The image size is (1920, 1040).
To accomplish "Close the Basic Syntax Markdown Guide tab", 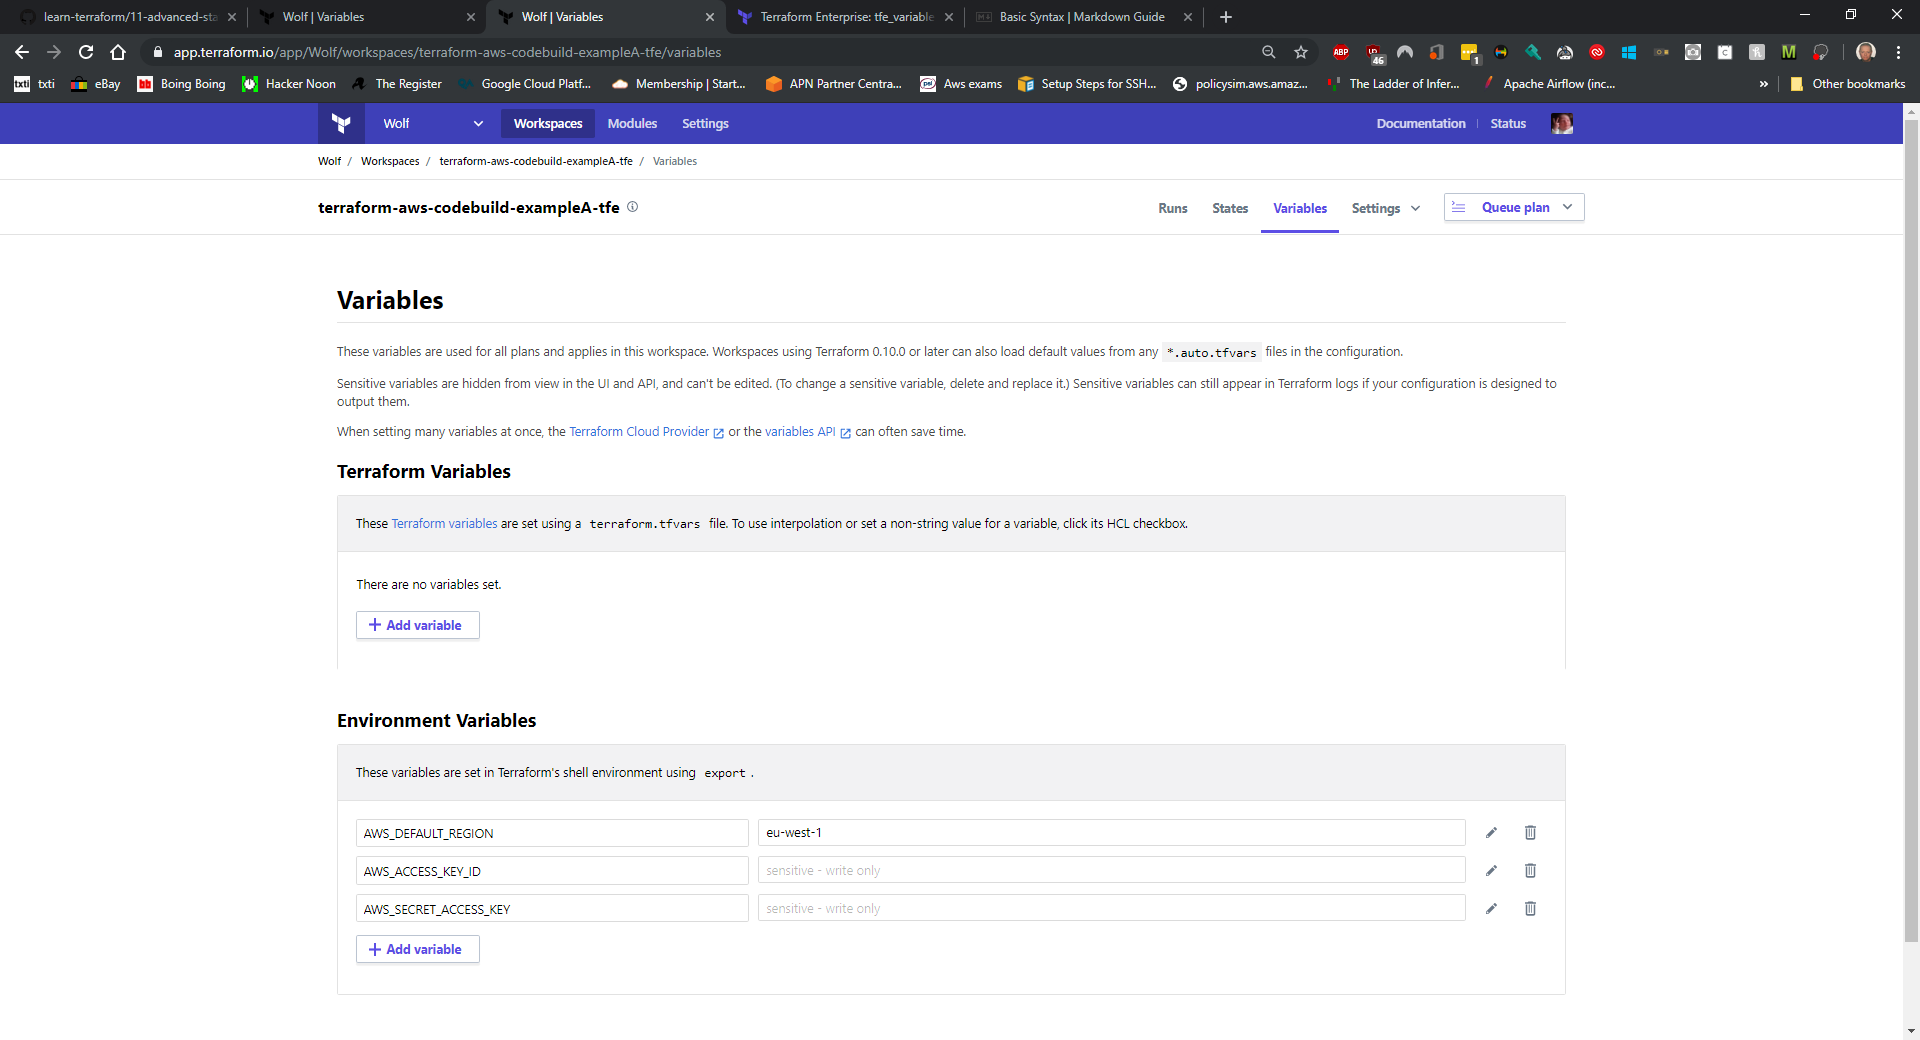I will (x=1188, y=17).
